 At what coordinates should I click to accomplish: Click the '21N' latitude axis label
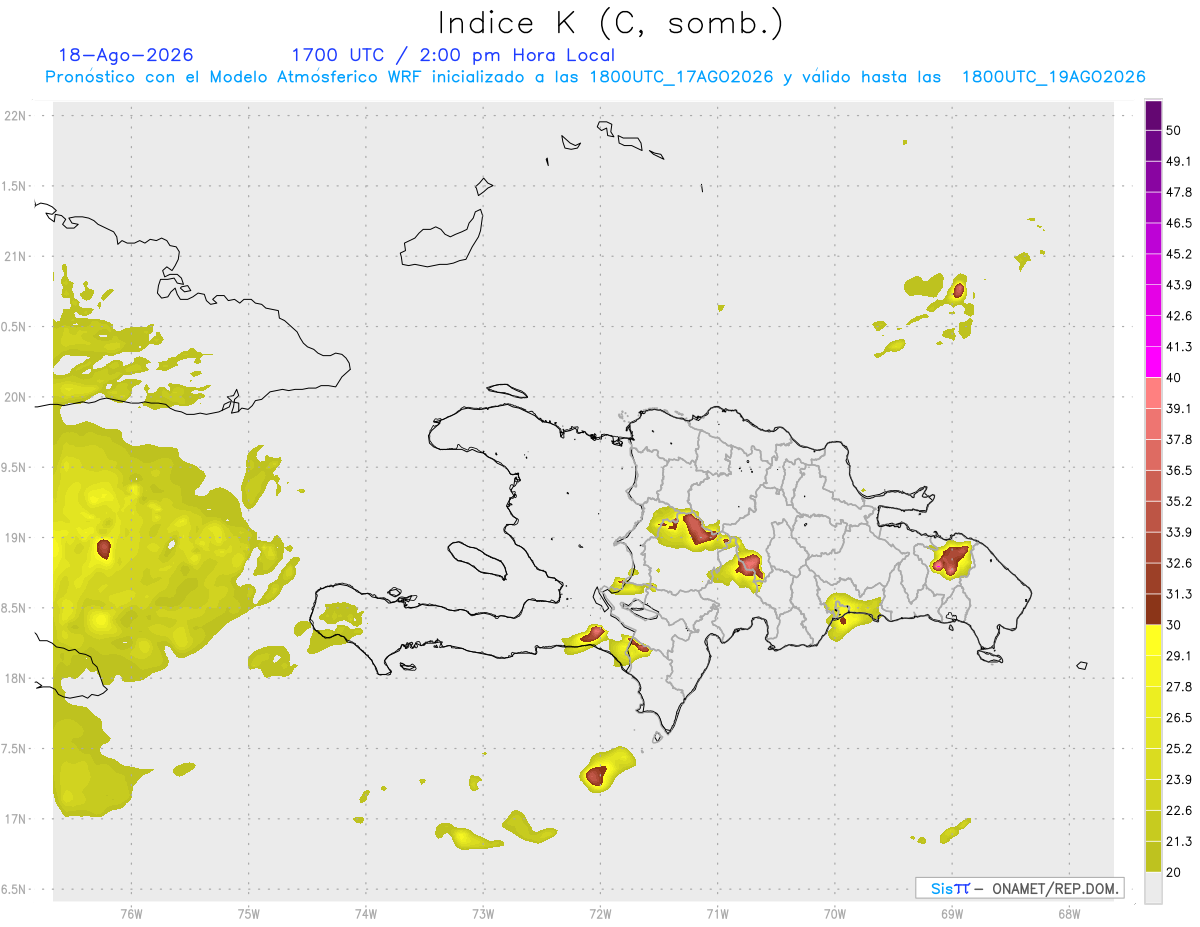[x=16, y=256]
